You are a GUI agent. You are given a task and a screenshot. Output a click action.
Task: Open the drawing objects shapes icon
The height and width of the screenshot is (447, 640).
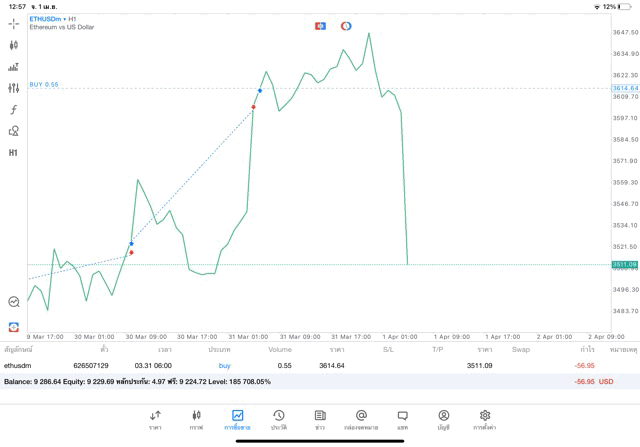click(x=13, y=131)
